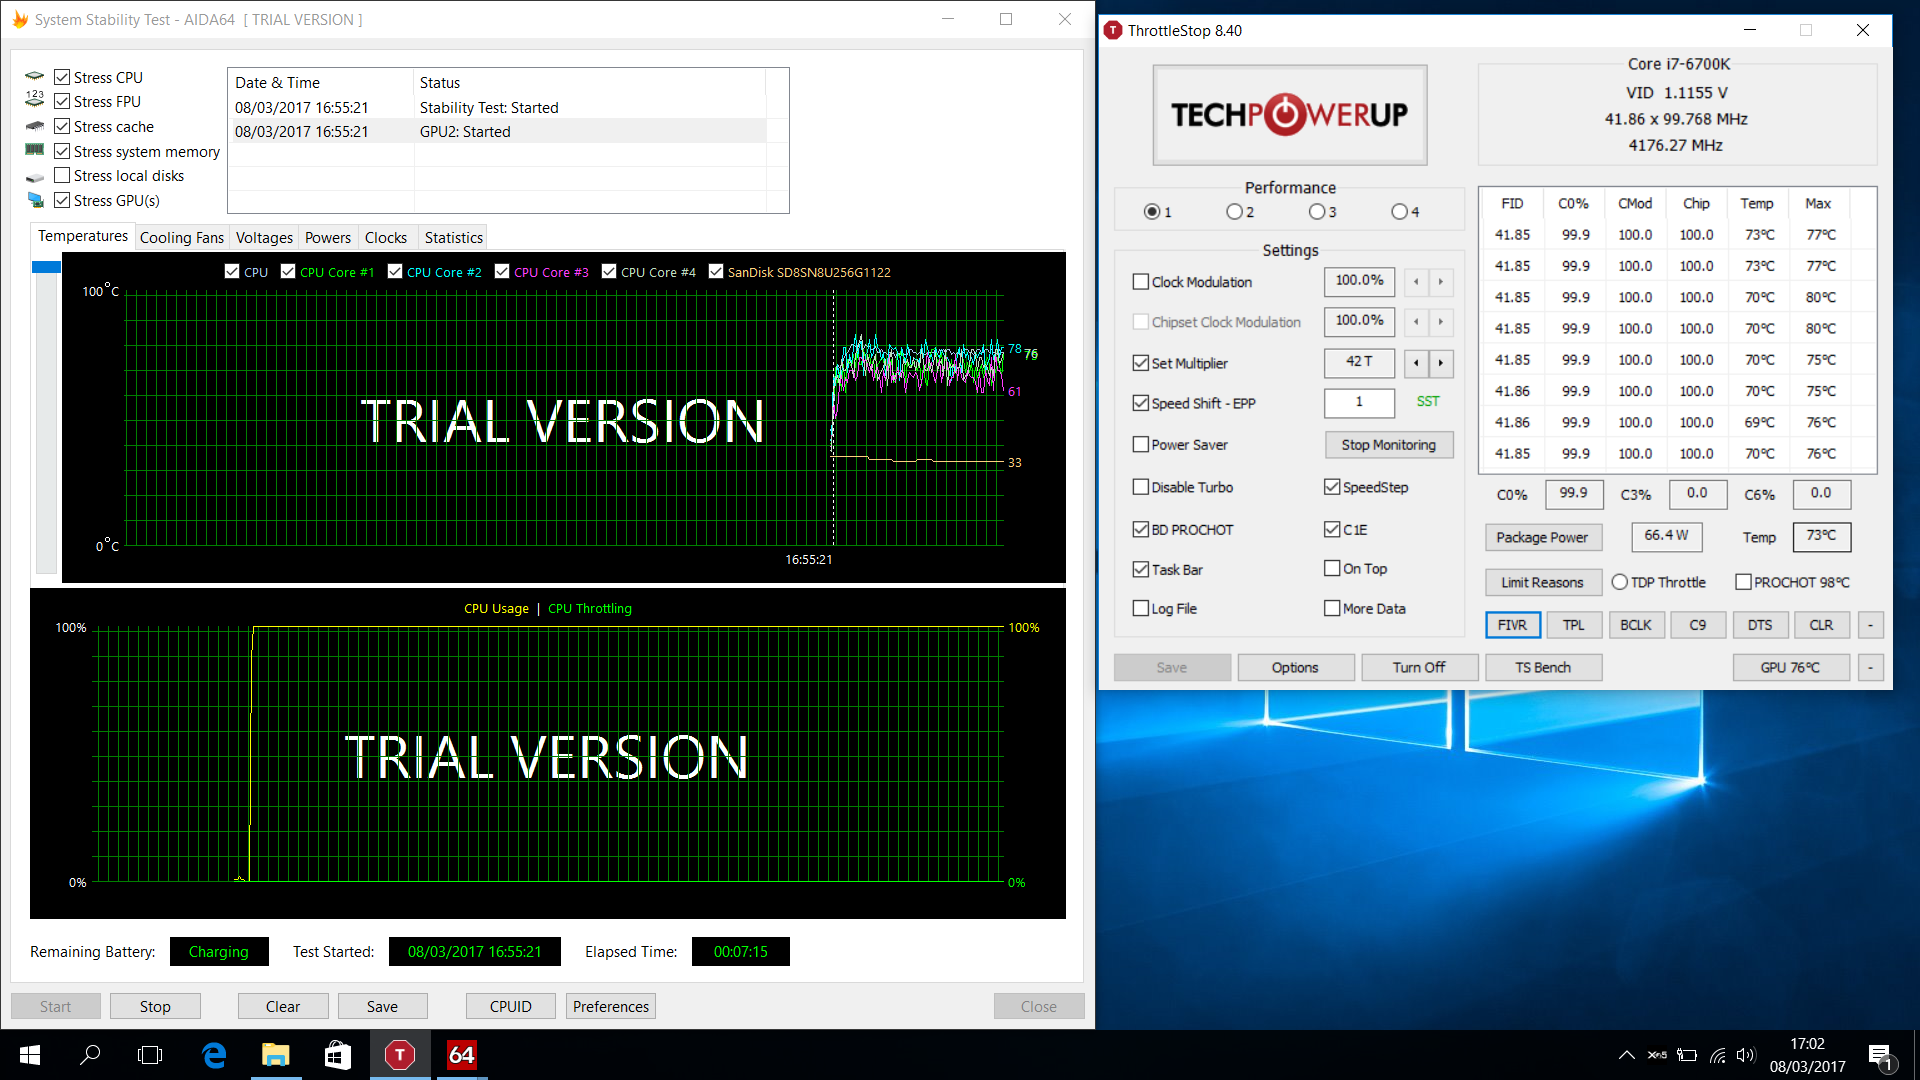Viewport: 1920px width, 1080px height.
Task: Uncheck Stress CPU checkbox
Action: coord(62,77)
